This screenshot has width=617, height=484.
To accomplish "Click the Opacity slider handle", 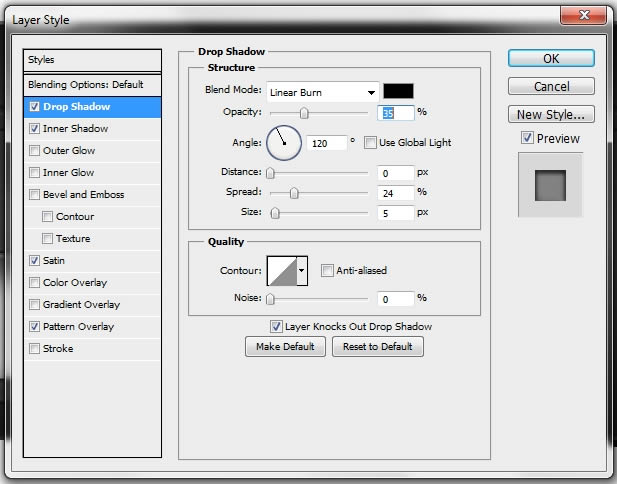I will point(304,113).
